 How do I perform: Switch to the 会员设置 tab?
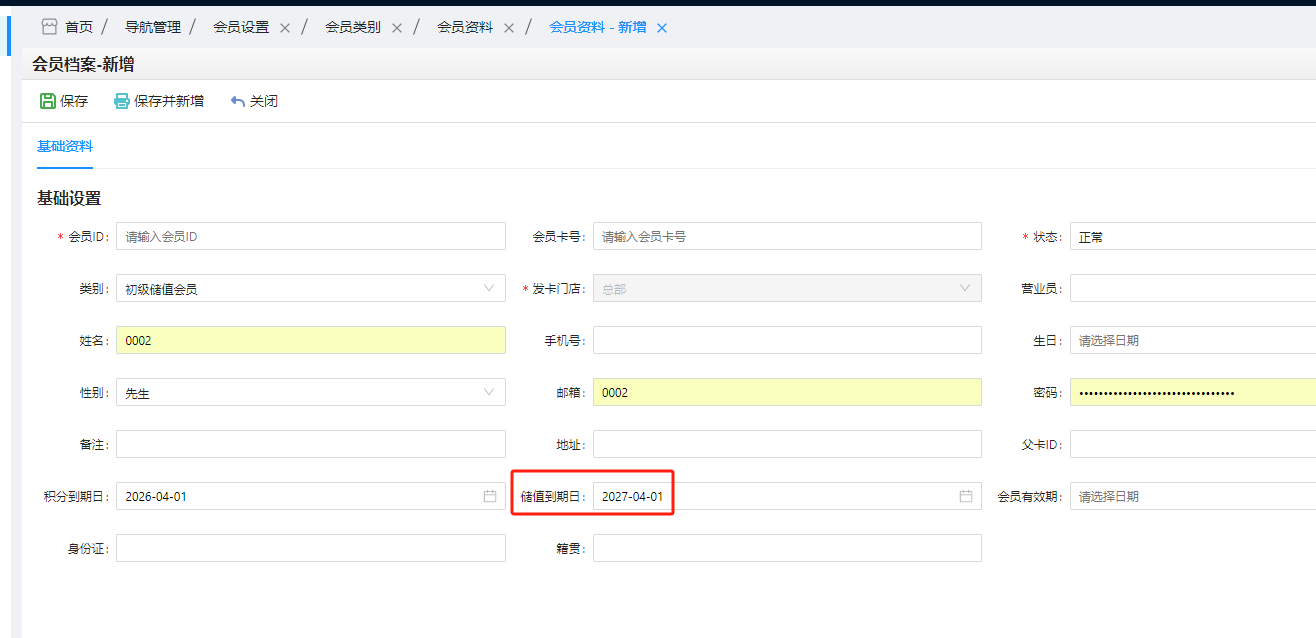(241, 27)
